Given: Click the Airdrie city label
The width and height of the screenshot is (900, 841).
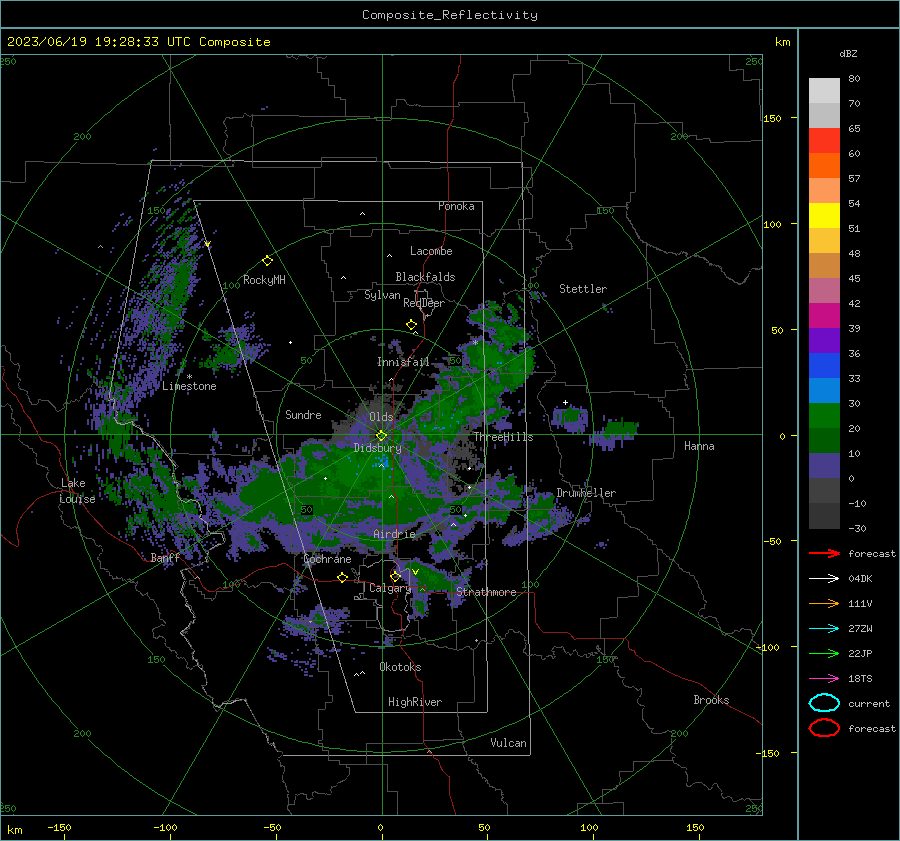Looking at the screenshot, I should click(394, 534).
